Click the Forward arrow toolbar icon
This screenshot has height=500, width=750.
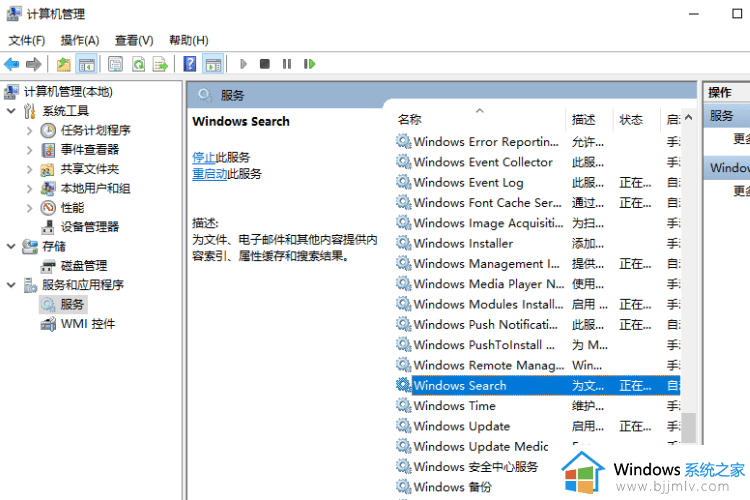[x=33, y=64]
